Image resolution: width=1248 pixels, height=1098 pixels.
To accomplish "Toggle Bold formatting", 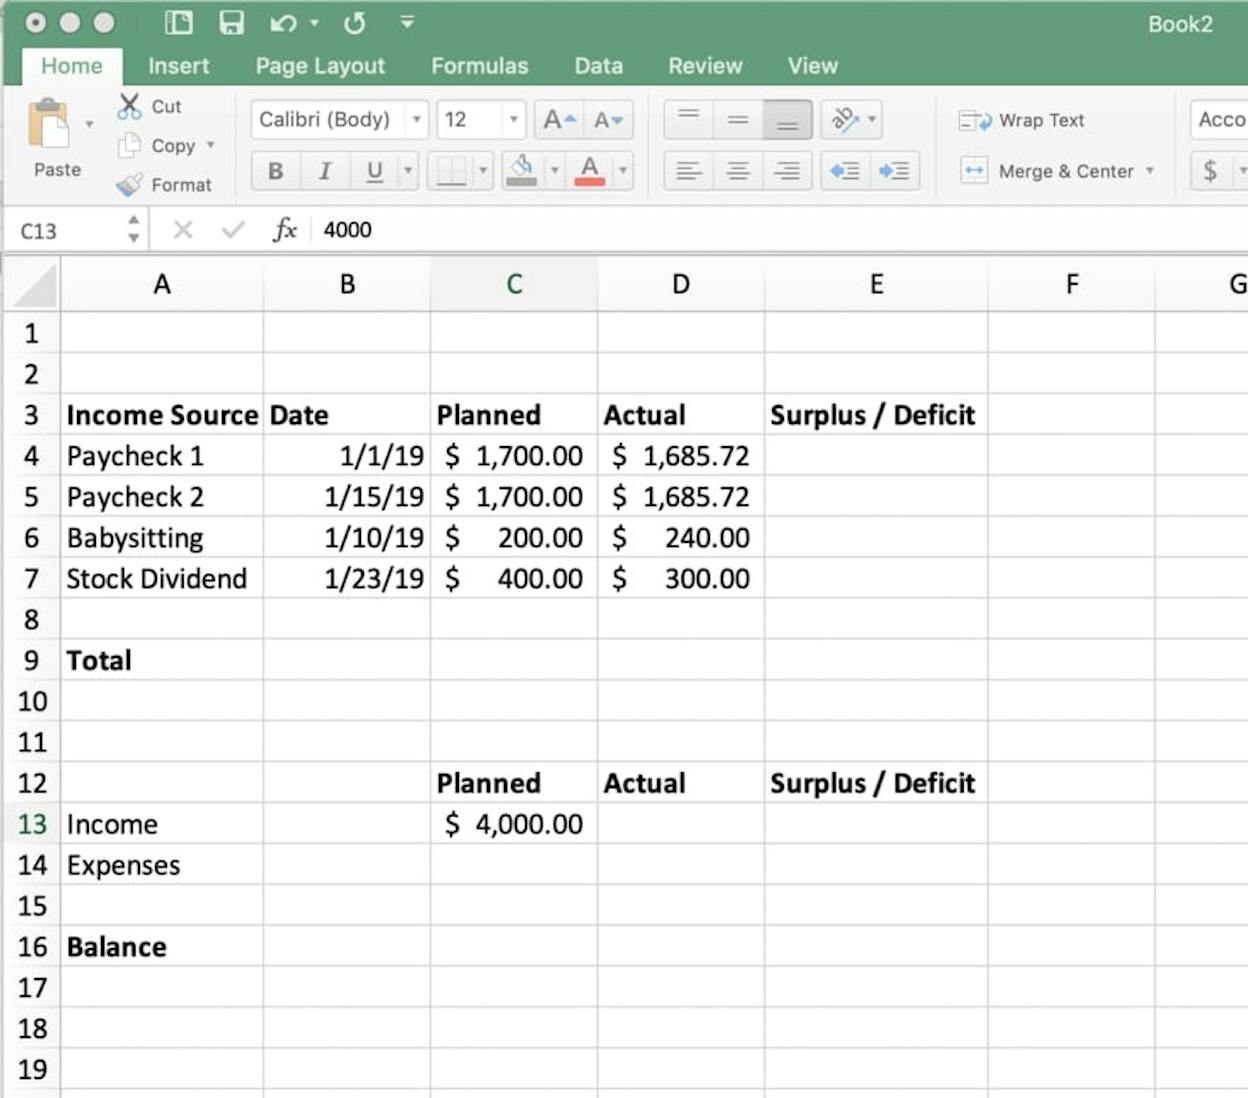I will pyautogui.click(x=275, y=171).
